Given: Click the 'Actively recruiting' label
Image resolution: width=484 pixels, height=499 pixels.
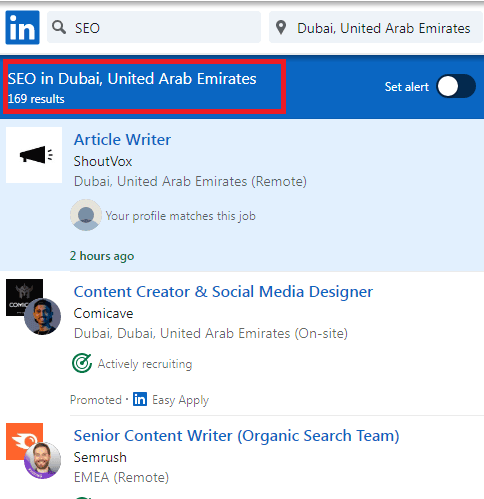Looking at the screenshot, I should pyautogui.click(x=145, y=364).
